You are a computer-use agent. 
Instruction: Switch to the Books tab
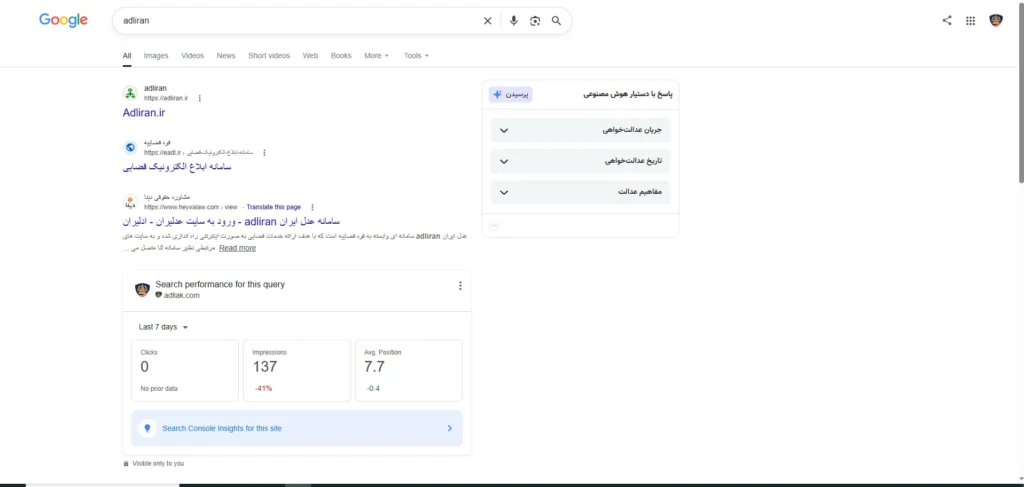pos(341,56)
